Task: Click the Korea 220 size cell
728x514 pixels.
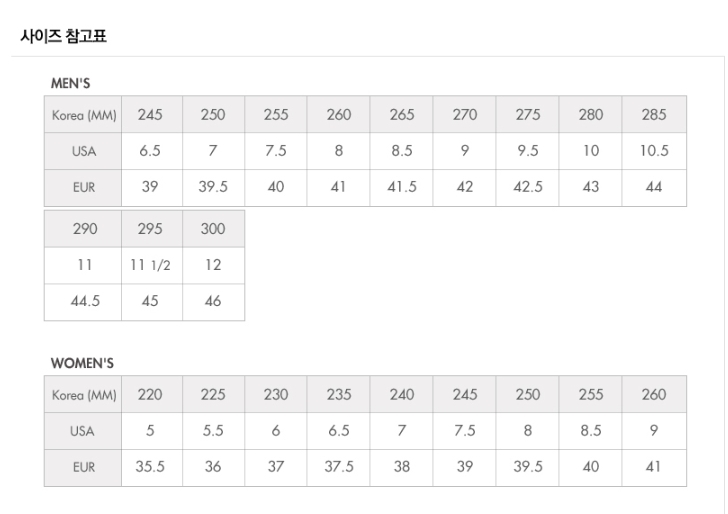Action: tap(150, 395)
